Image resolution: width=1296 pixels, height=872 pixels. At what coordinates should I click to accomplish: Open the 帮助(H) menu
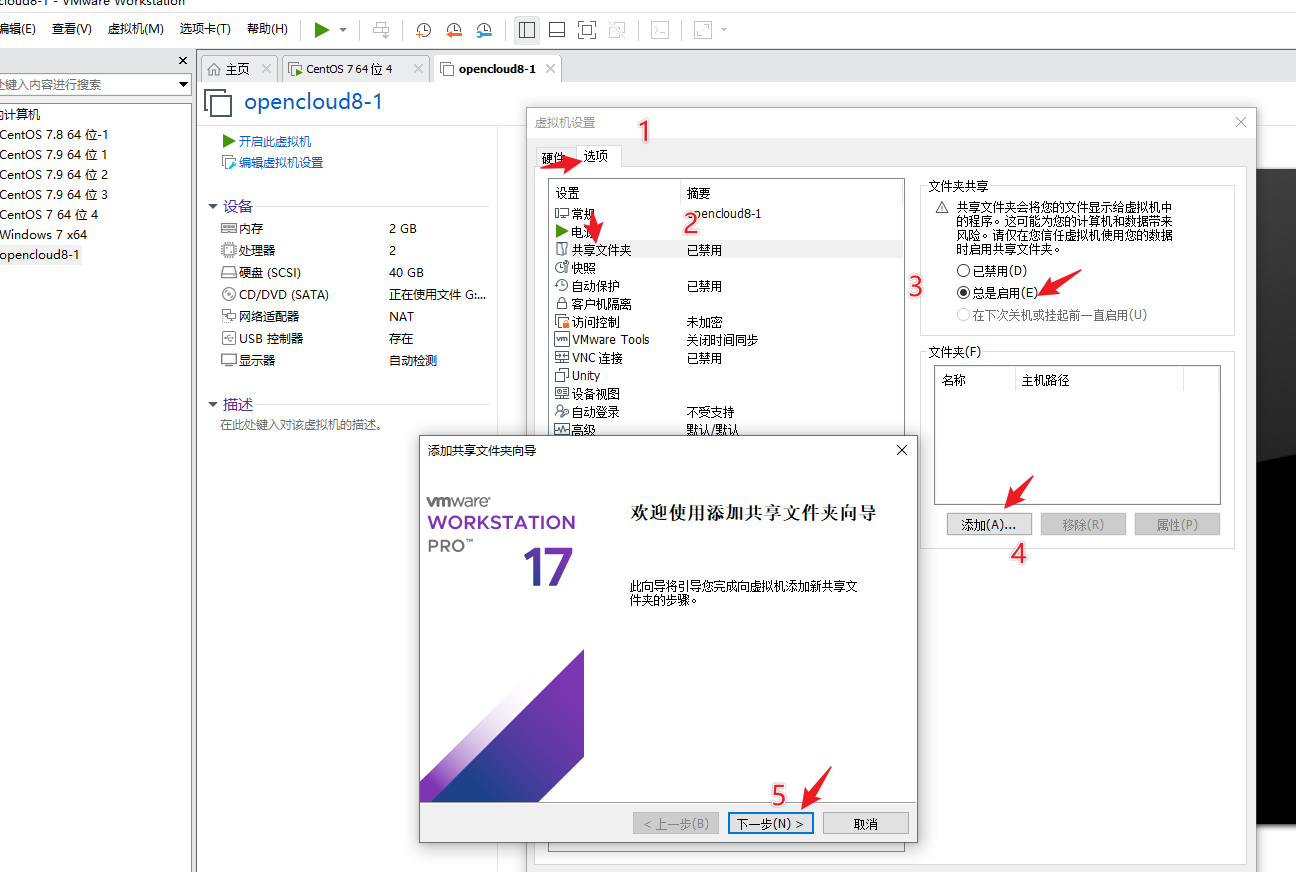(267, 29)
